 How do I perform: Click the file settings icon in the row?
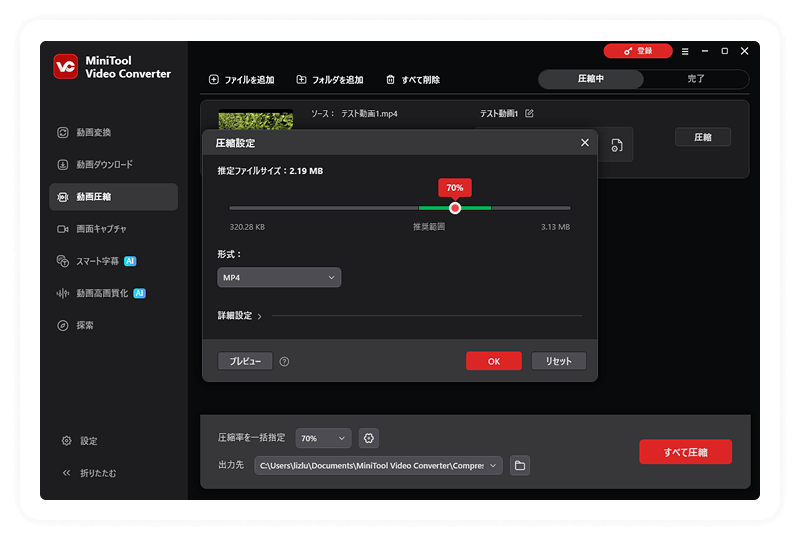(x=617, y=145)
